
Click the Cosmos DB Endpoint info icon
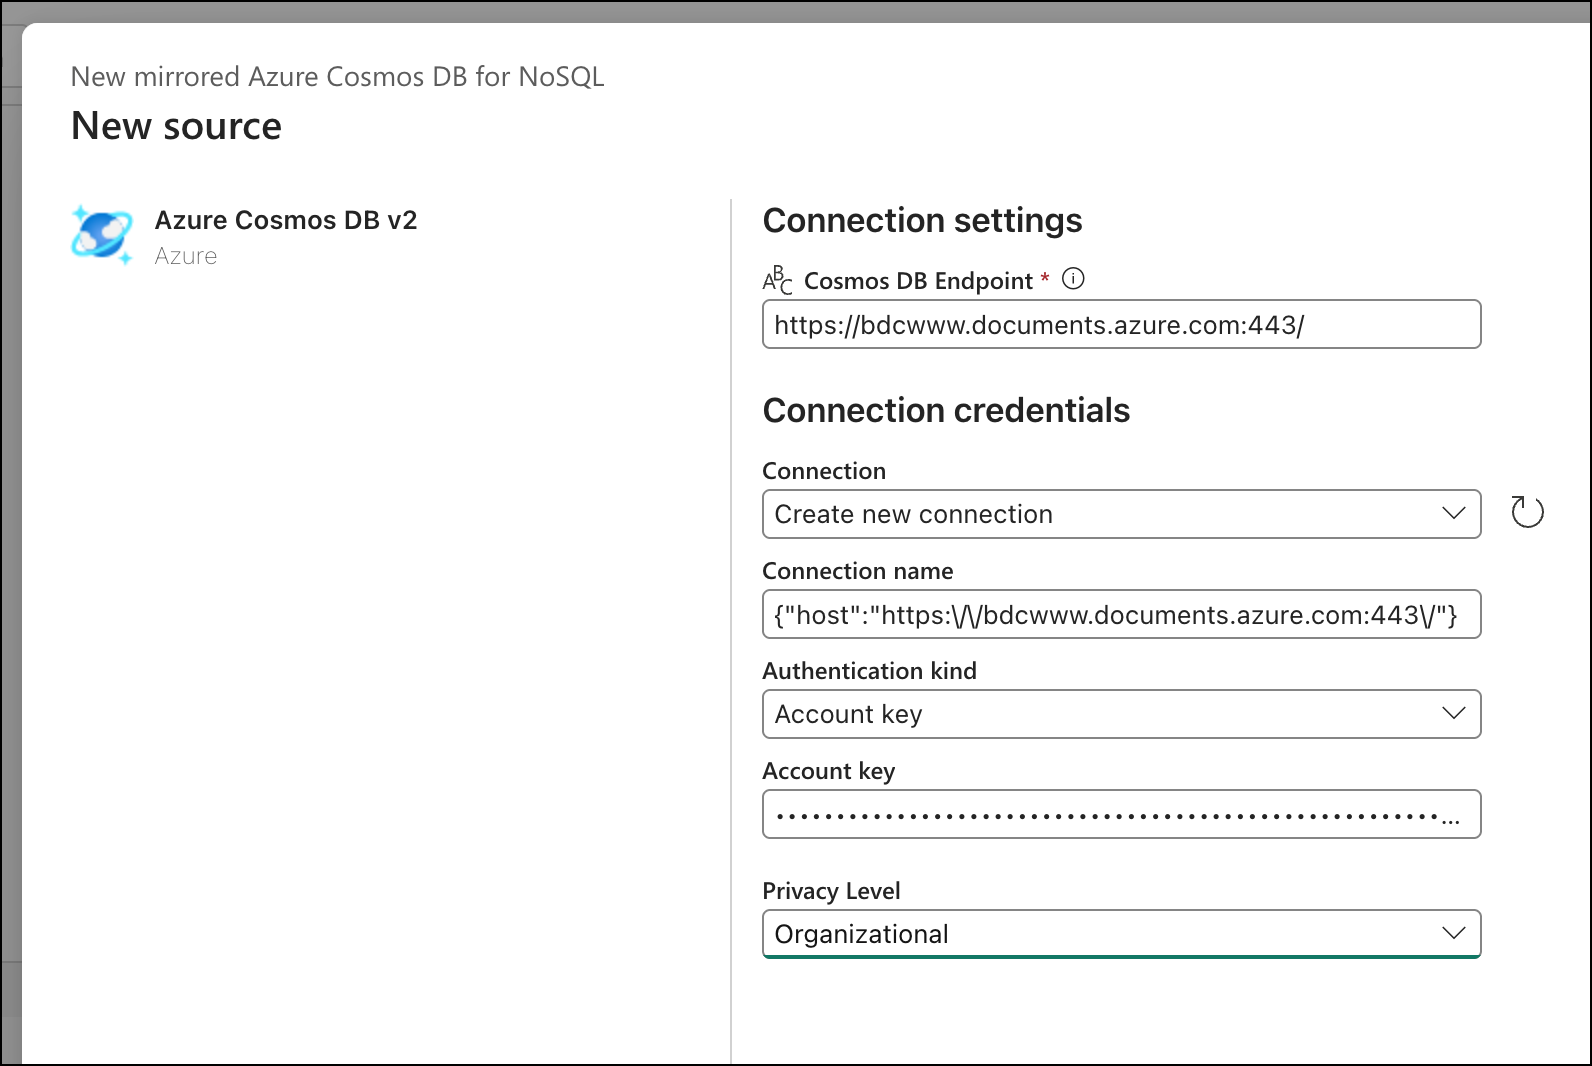point(1073,279)
